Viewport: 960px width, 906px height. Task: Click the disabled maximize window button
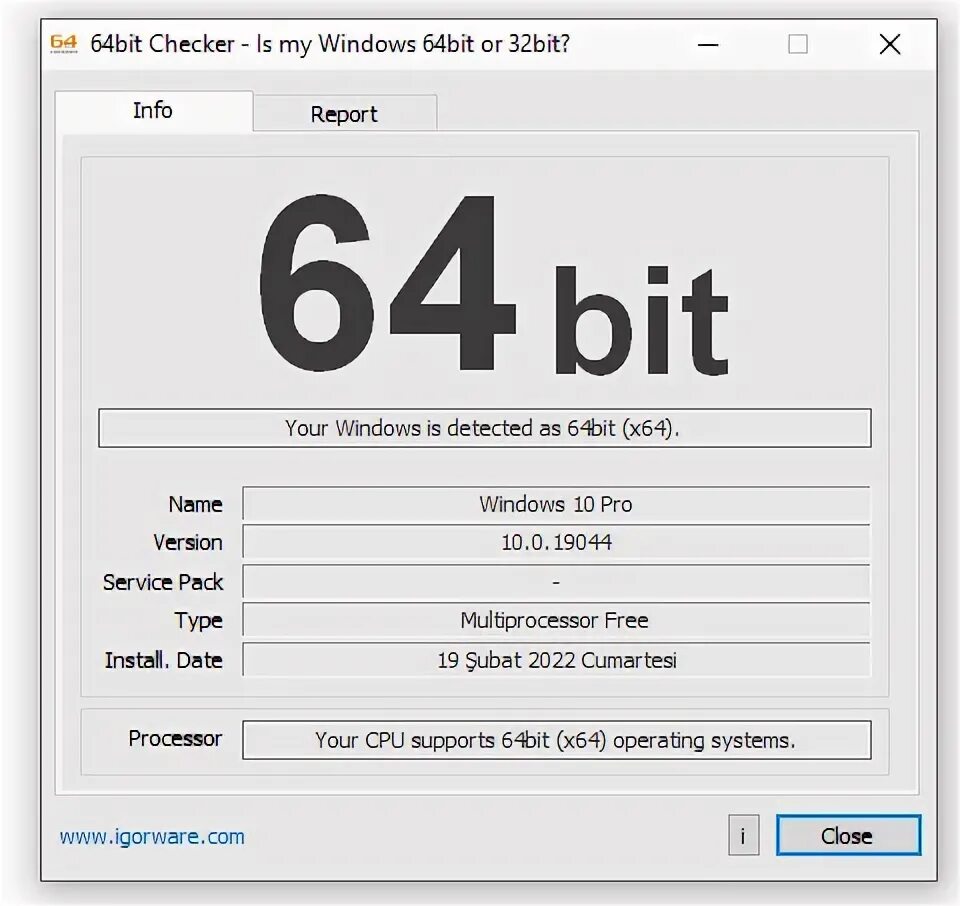(x=798, y=45)
